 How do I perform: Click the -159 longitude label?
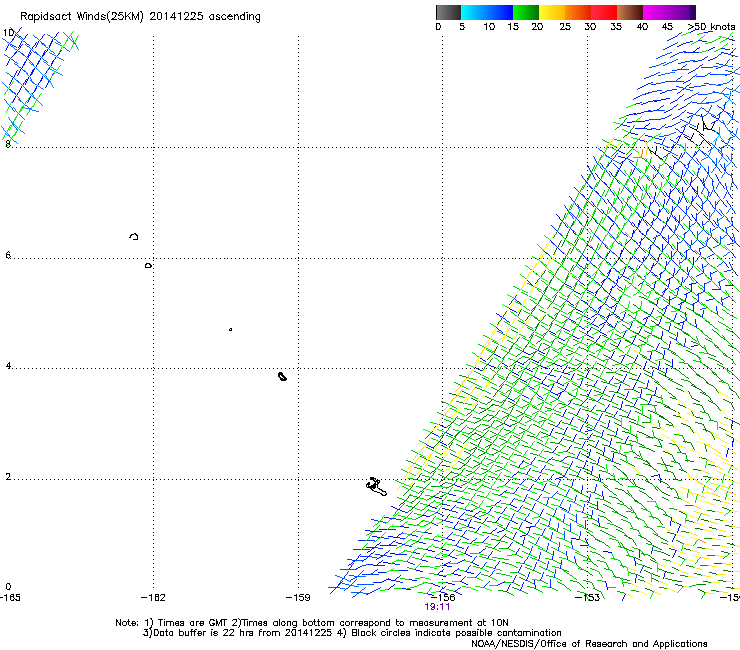(x=298, y=598)
